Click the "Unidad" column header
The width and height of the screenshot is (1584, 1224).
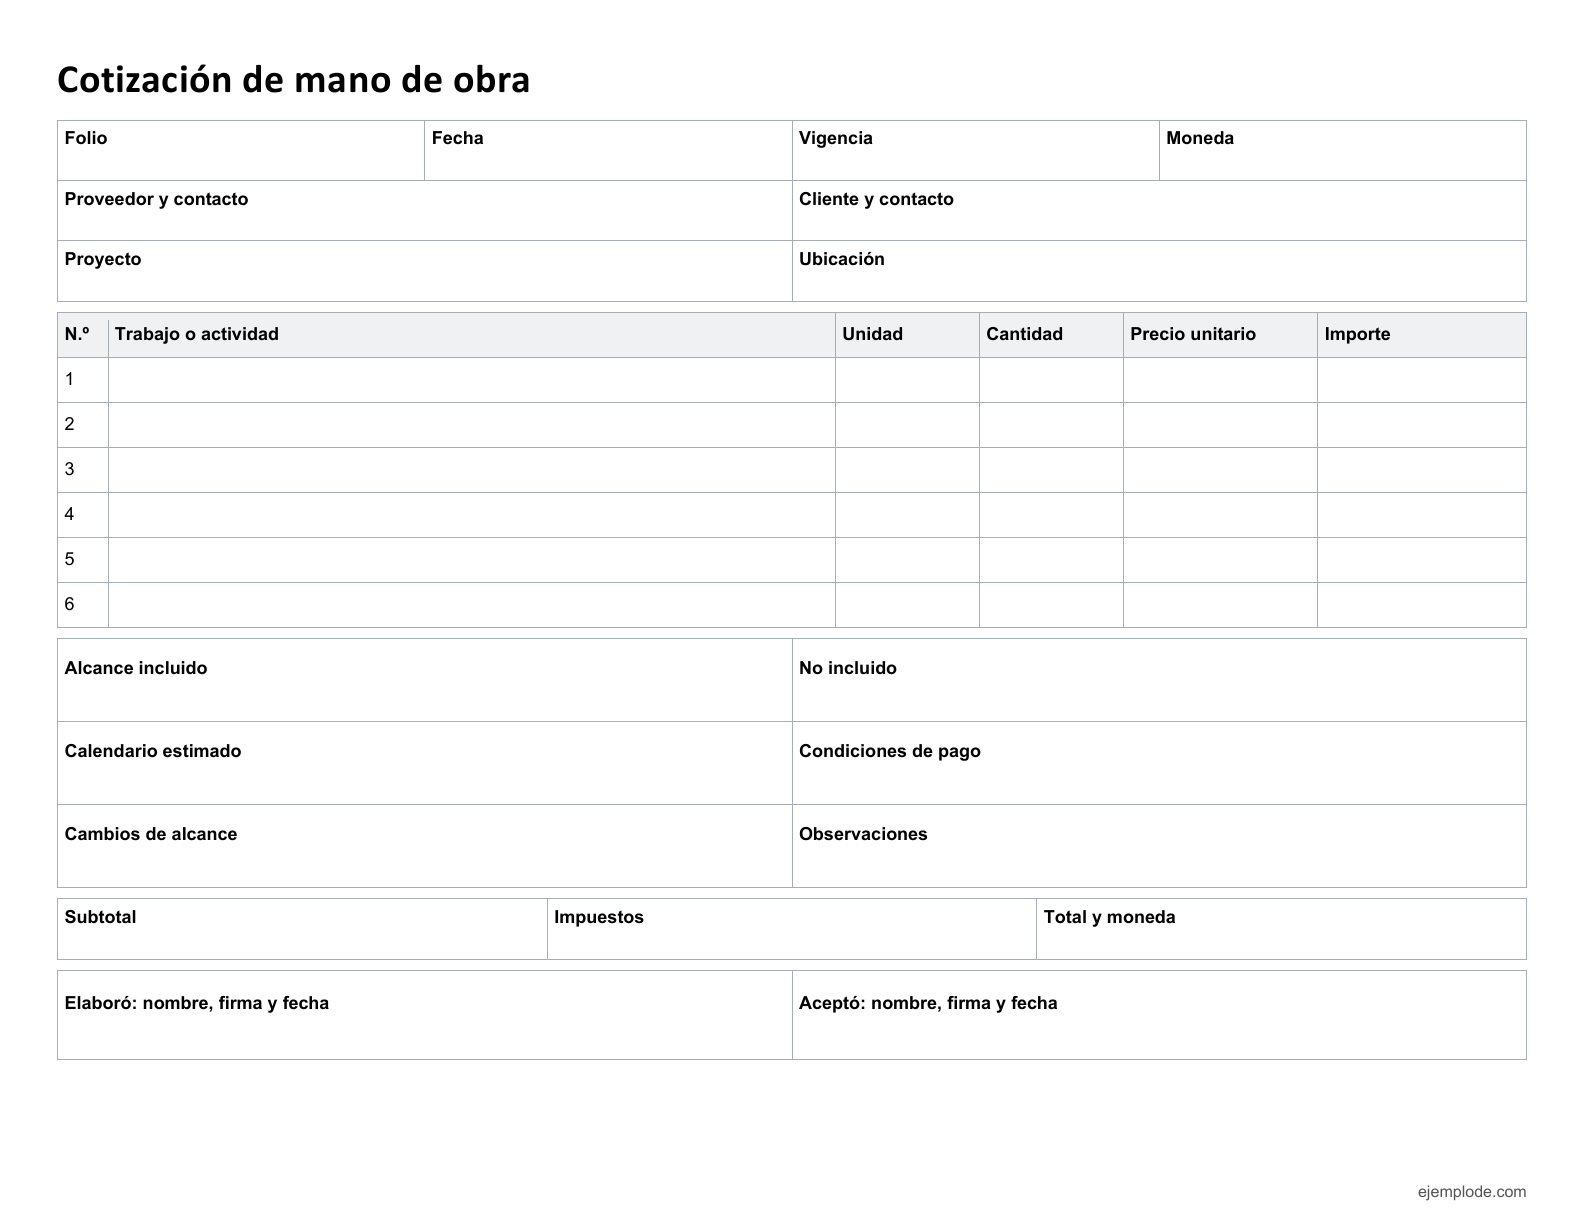[x=872, y=334]
